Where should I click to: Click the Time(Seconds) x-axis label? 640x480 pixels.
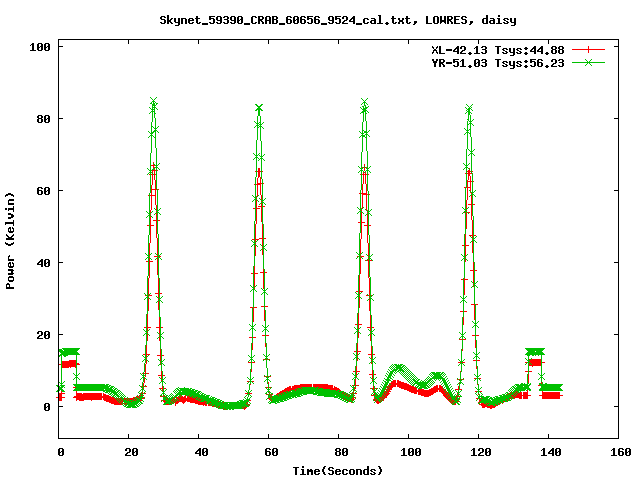(x=338, y=471)
